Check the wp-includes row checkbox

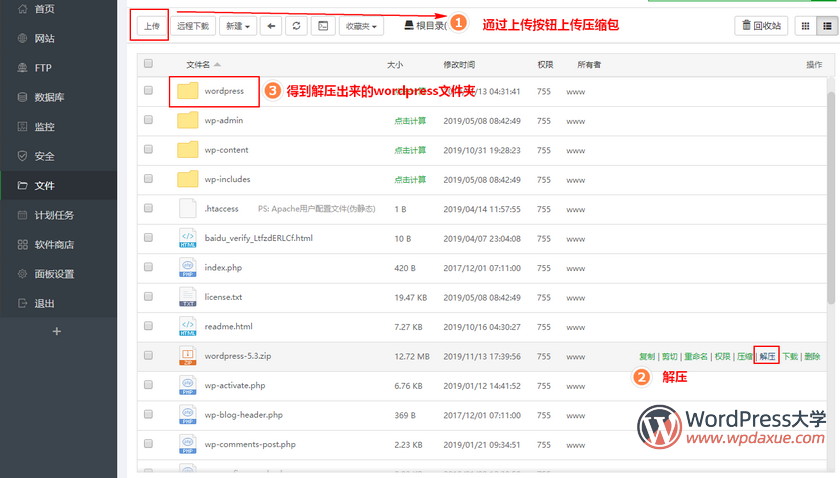(x=148, y=178)
